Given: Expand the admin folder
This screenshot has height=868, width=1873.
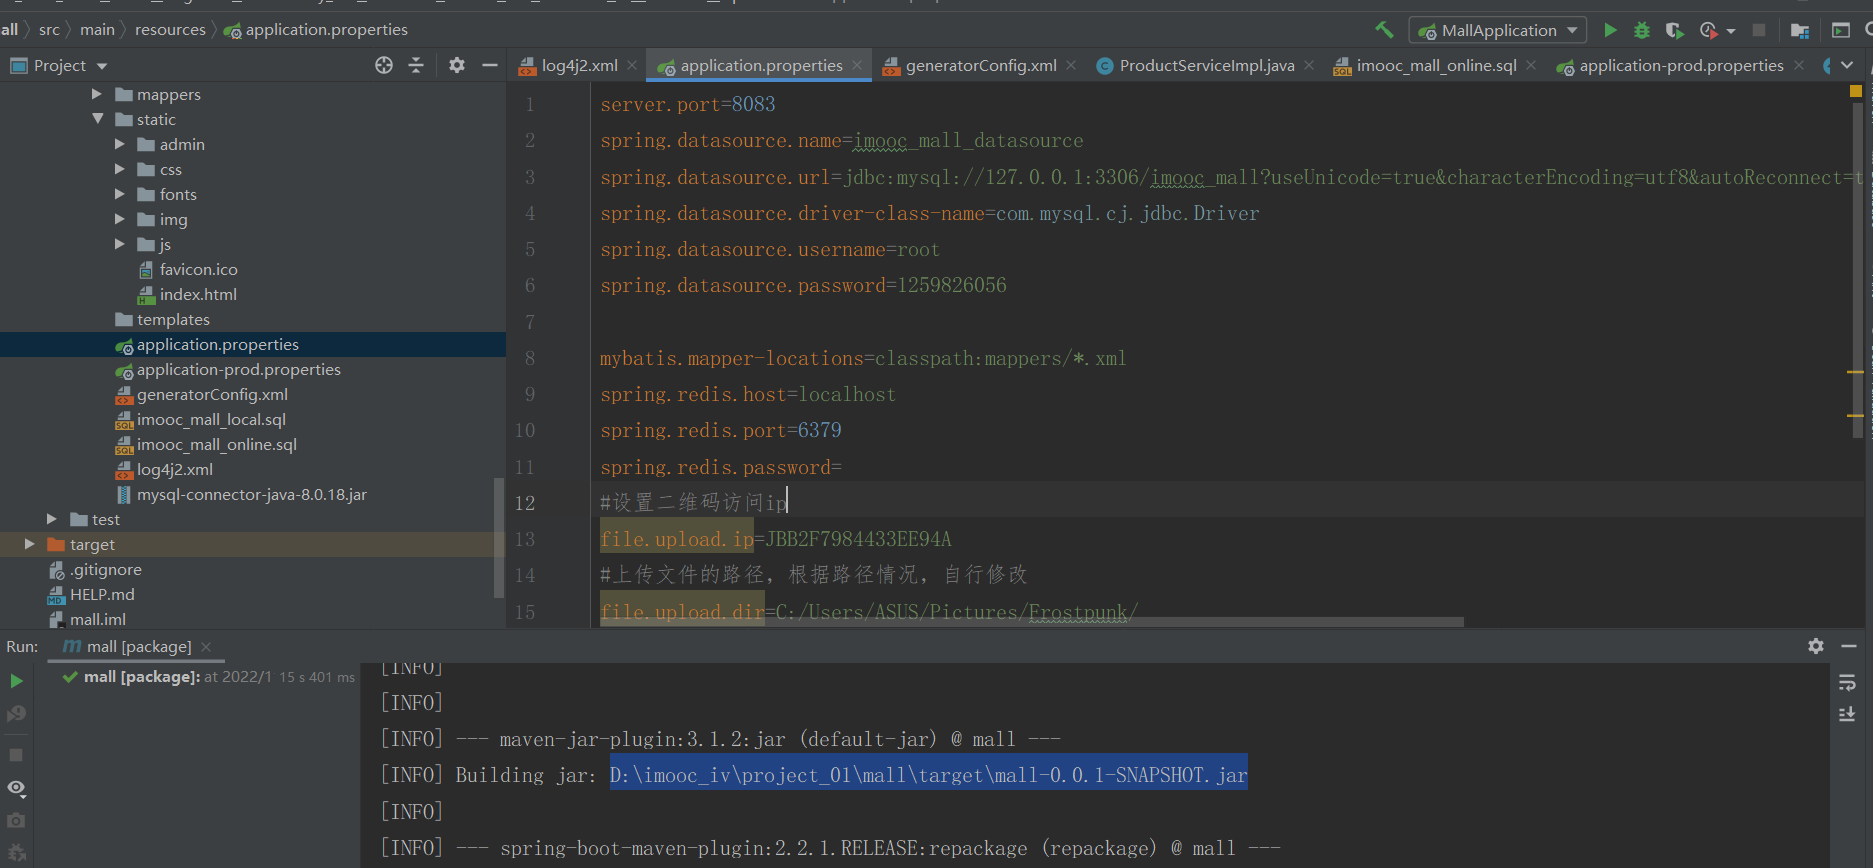Looking at the screenshot, I should [120, 144].
